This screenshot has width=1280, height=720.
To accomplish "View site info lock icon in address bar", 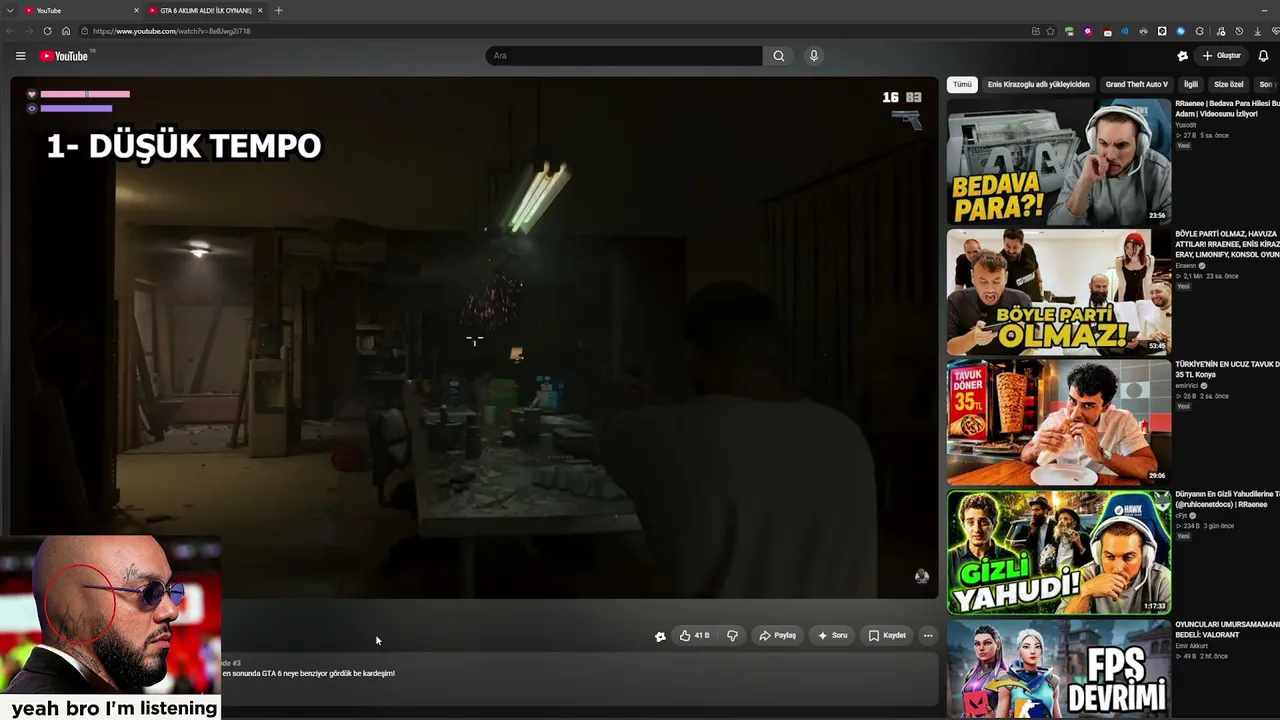I will click(85, 31).
